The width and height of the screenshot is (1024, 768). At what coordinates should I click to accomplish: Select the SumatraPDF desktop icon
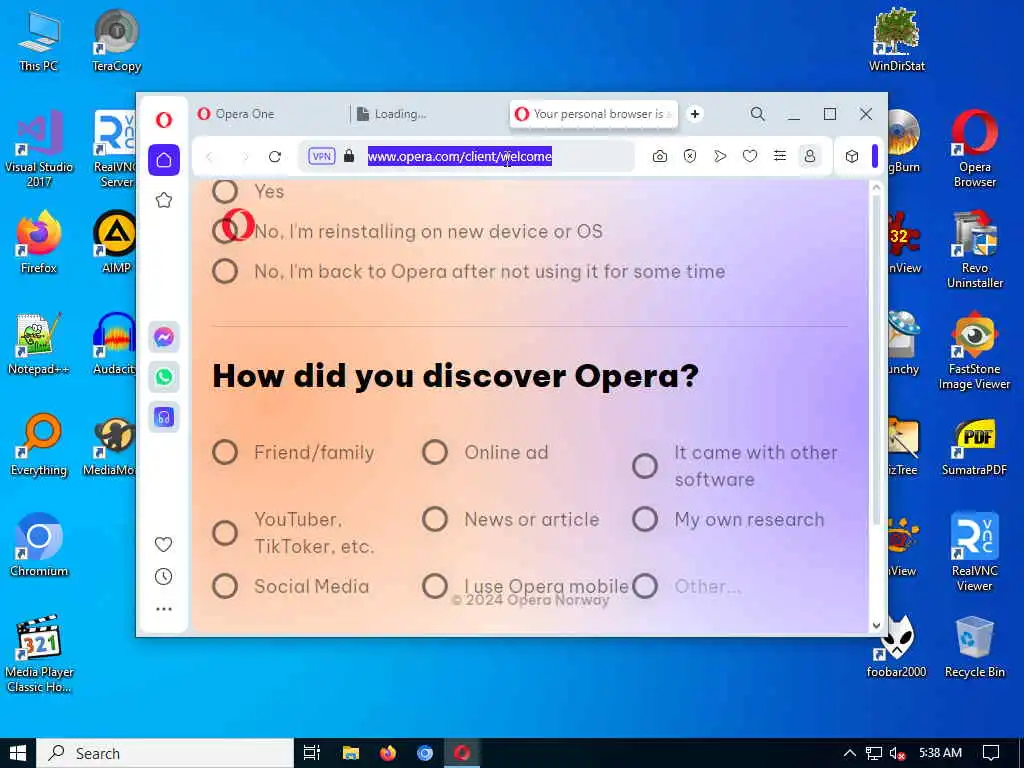974,445
